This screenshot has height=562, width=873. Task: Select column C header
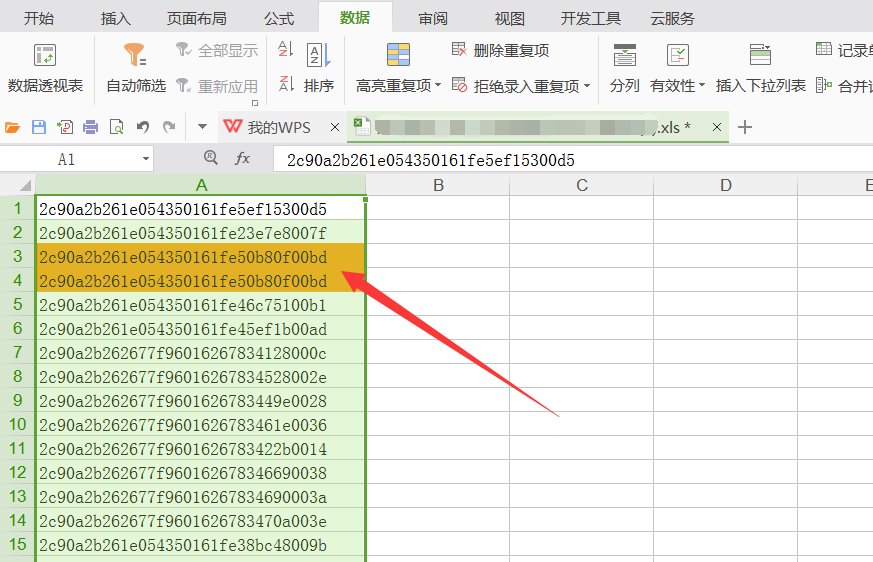click(x=582, y=185)
